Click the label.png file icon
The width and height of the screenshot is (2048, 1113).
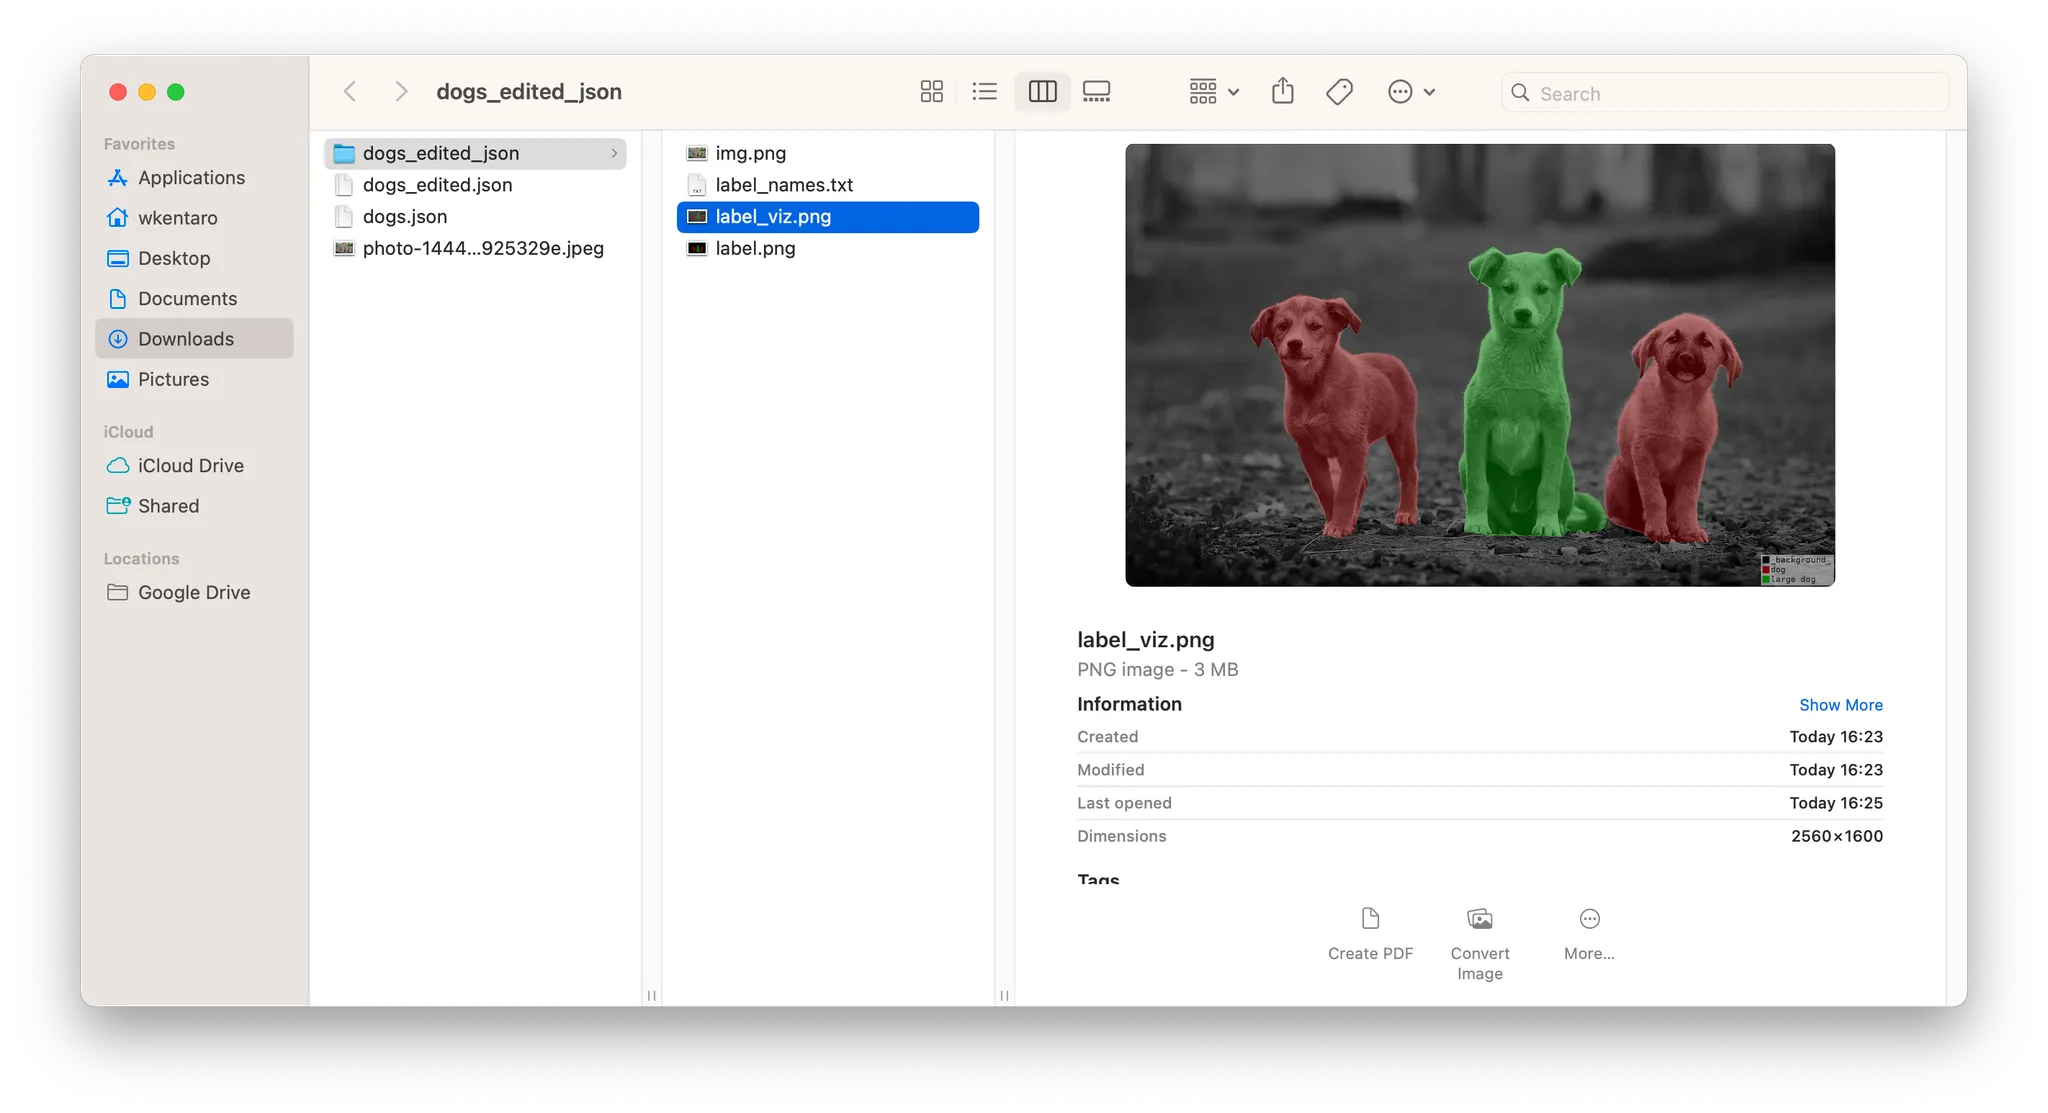pyautogui.click(x=697, y=249)
